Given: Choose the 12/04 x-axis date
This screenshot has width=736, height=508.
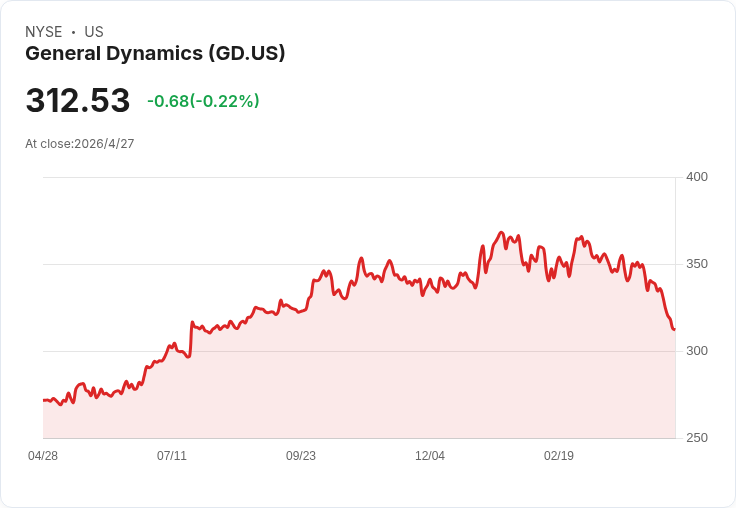Looking at the screenshot, I should (430, 456).
